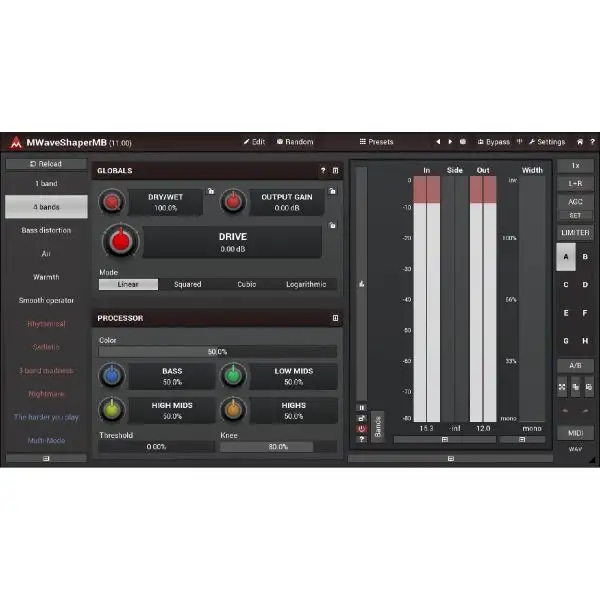Click the lock icon beside Output Gain
Viewport: 600px width, 600px height.
pyautogui.click(x=331, y=191)
